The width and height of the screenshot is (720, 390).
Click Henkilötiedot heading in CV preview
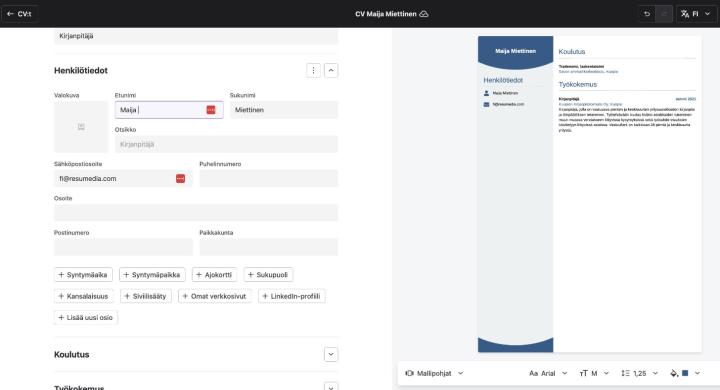tap(503, 80)
